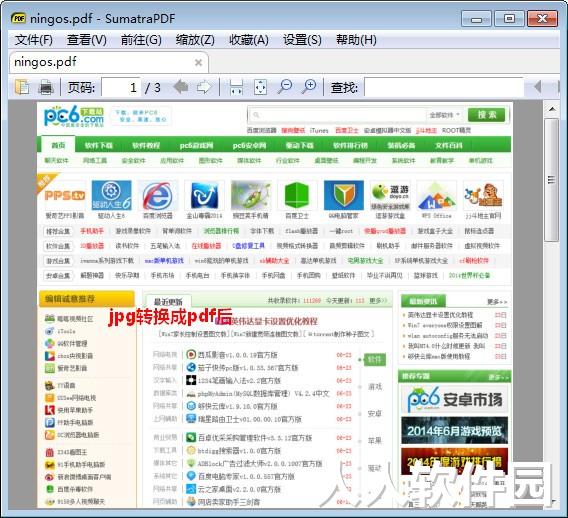
Task: Click the jj斗地主 icon
Action: (483, 196)
